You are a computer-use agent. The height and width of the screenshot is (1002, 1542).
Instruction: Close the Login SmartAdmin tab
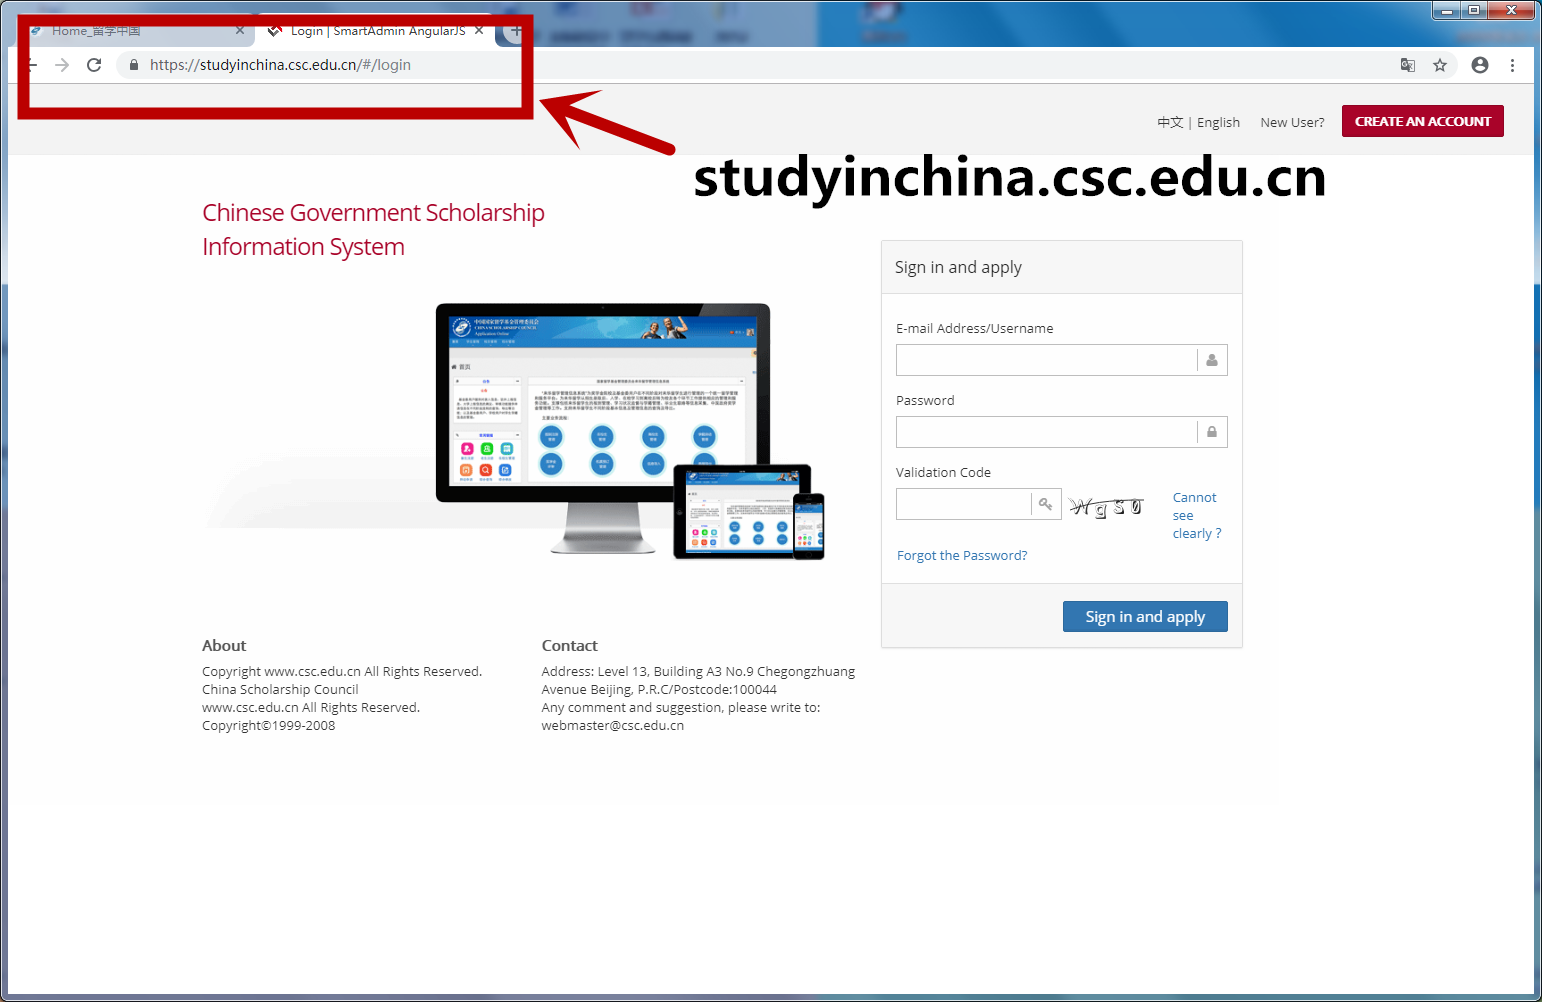point(479,31)
